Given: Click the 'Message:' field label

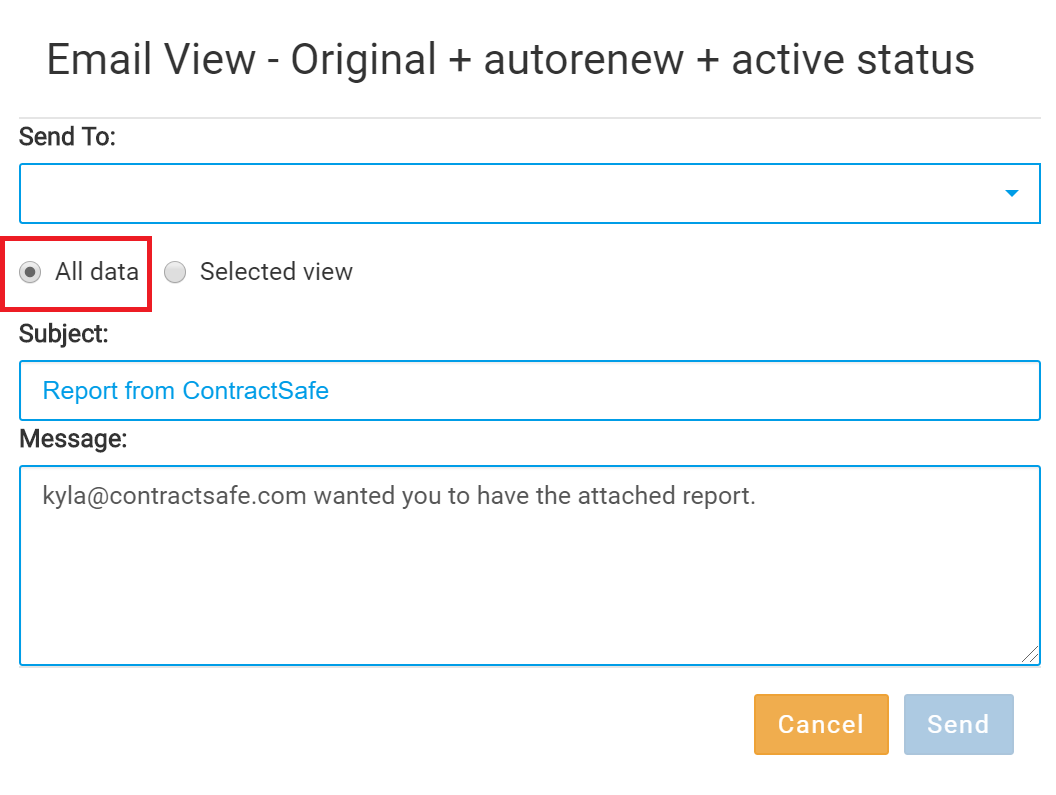Looking at the screenshot, I should pyautogui.click(x=73, y=439).
